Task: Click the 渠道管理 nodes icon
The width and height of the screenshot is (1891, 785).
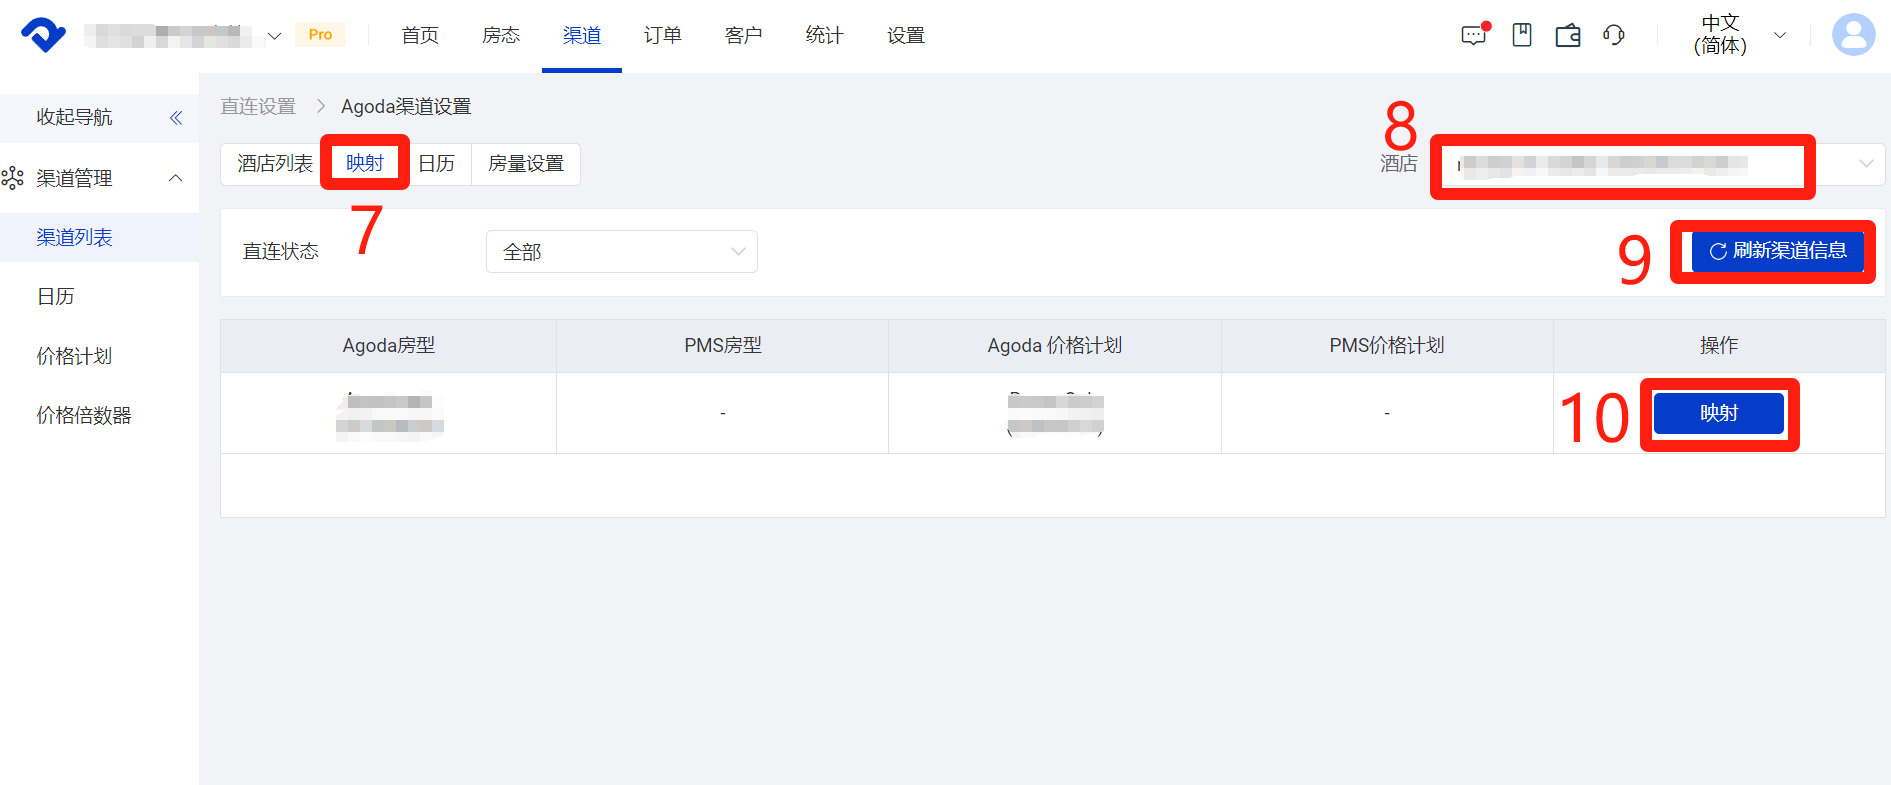Action: coord(13,178)
